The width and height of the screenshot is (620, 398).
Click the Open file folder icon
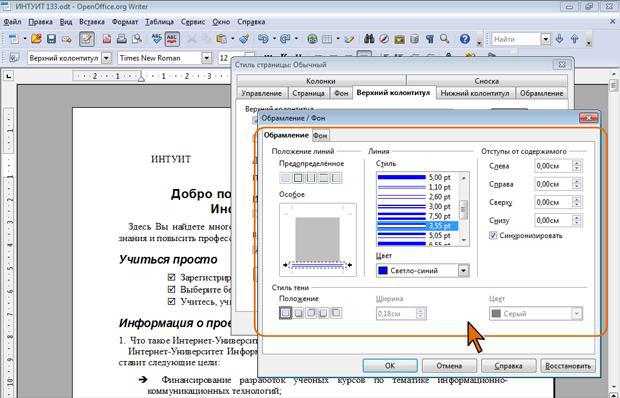(36, 39)
